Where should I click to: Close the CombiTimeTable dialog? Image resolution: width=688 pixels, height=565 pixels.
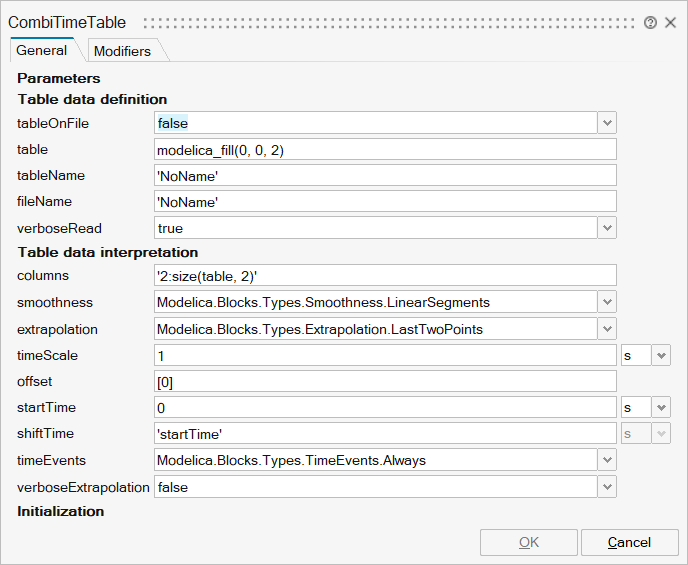pyautogui.click(x=670, y=22)
